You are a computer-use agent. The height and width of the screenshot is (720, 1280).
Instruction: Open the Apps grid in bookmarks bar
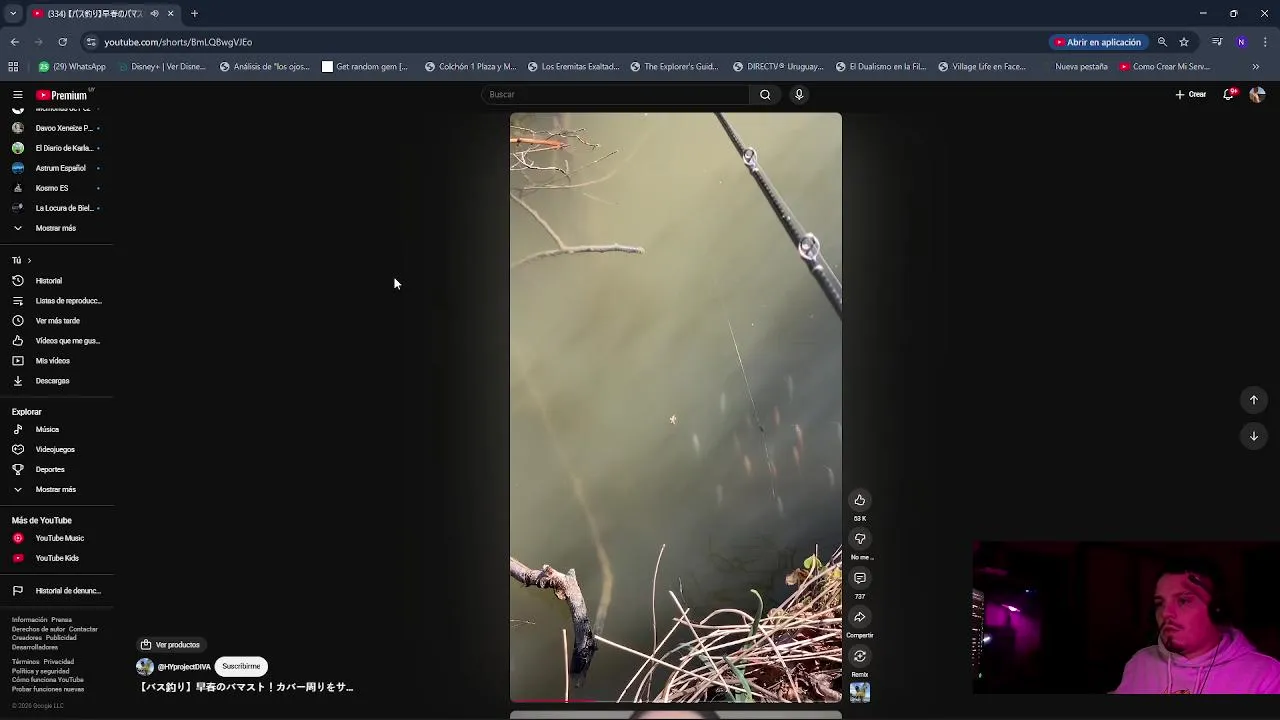click(x=13, y=67)
